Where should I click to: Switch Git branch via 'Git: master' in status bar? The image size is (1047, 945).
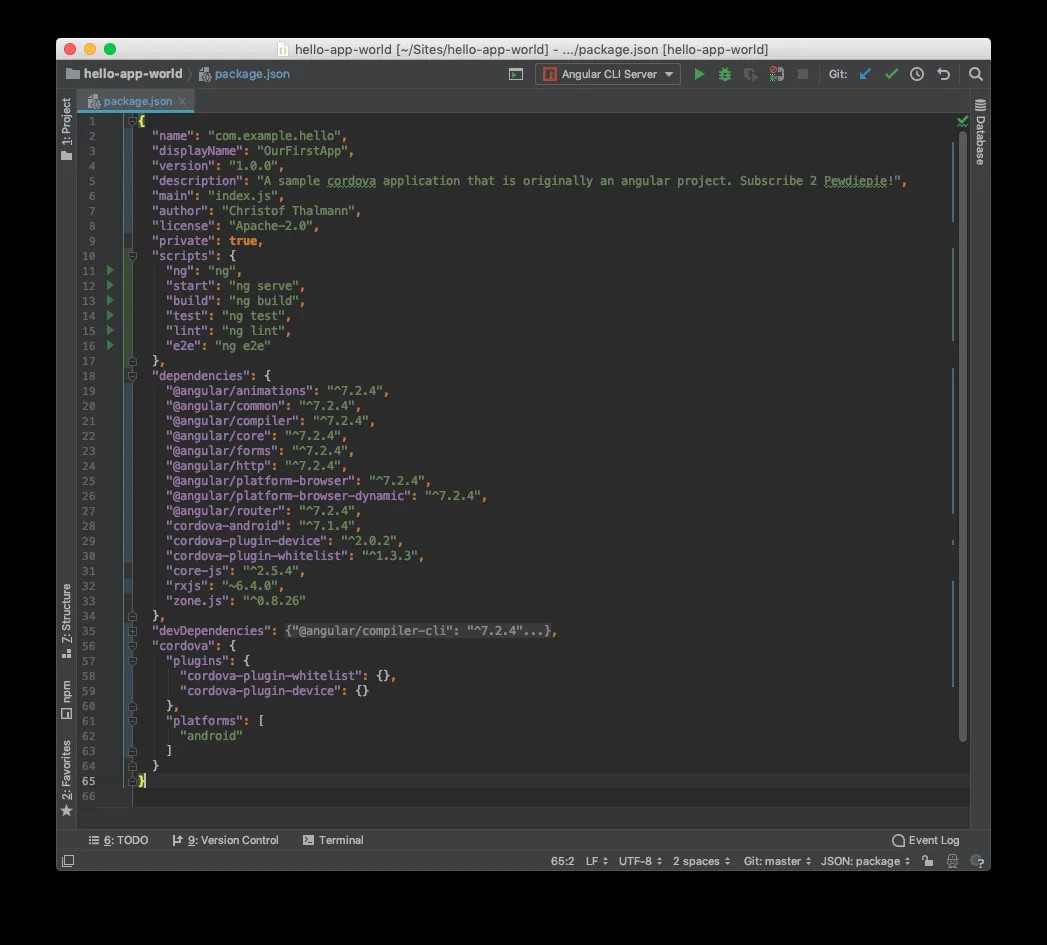tap(776, 861)
